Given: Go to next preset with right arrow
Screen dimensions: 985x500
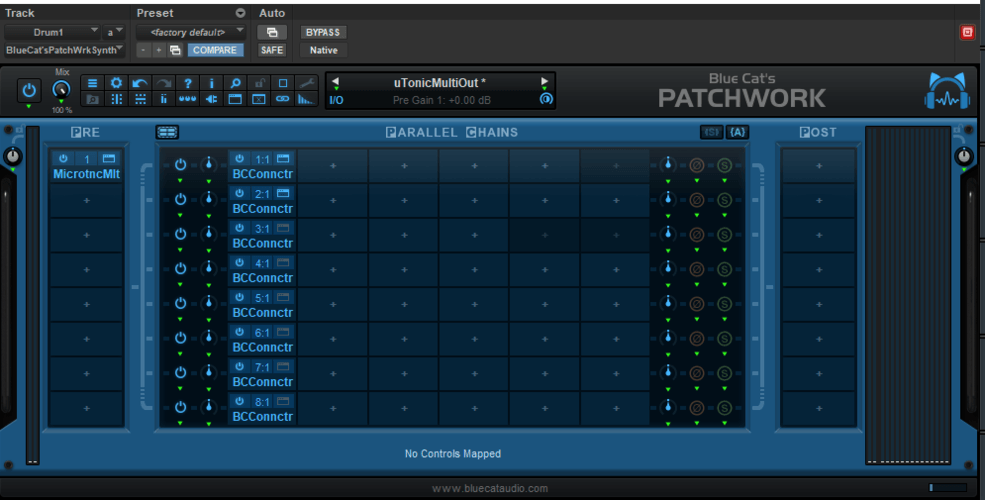Looking at the screenshot, I should coord(544,82).
